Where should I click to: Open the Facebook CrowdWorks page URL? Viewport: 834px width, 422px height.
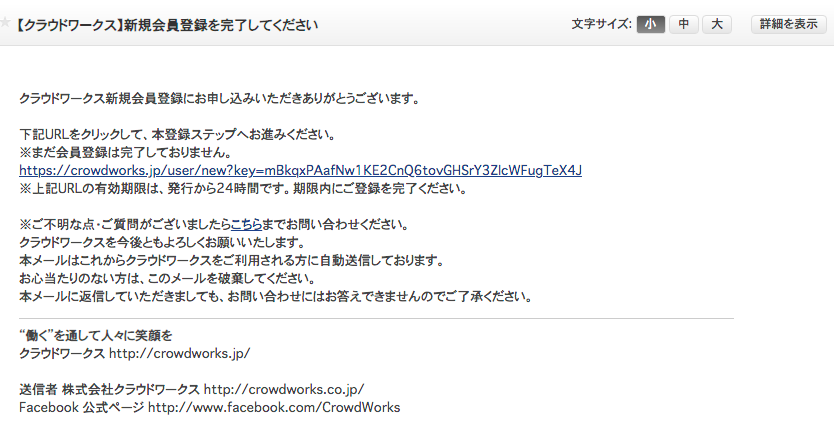pyautogui.click(x=274, y=407)
